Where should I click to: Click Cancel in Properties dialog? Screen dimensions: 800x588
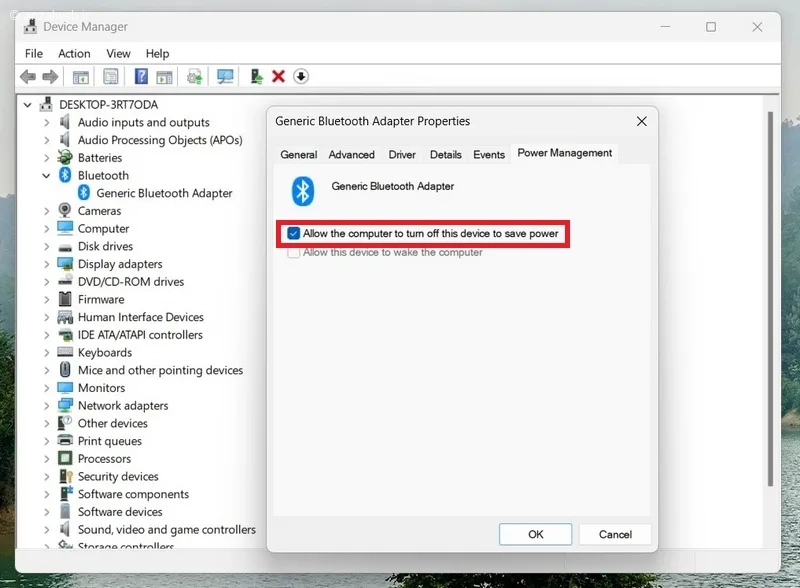tap(615, 534)
